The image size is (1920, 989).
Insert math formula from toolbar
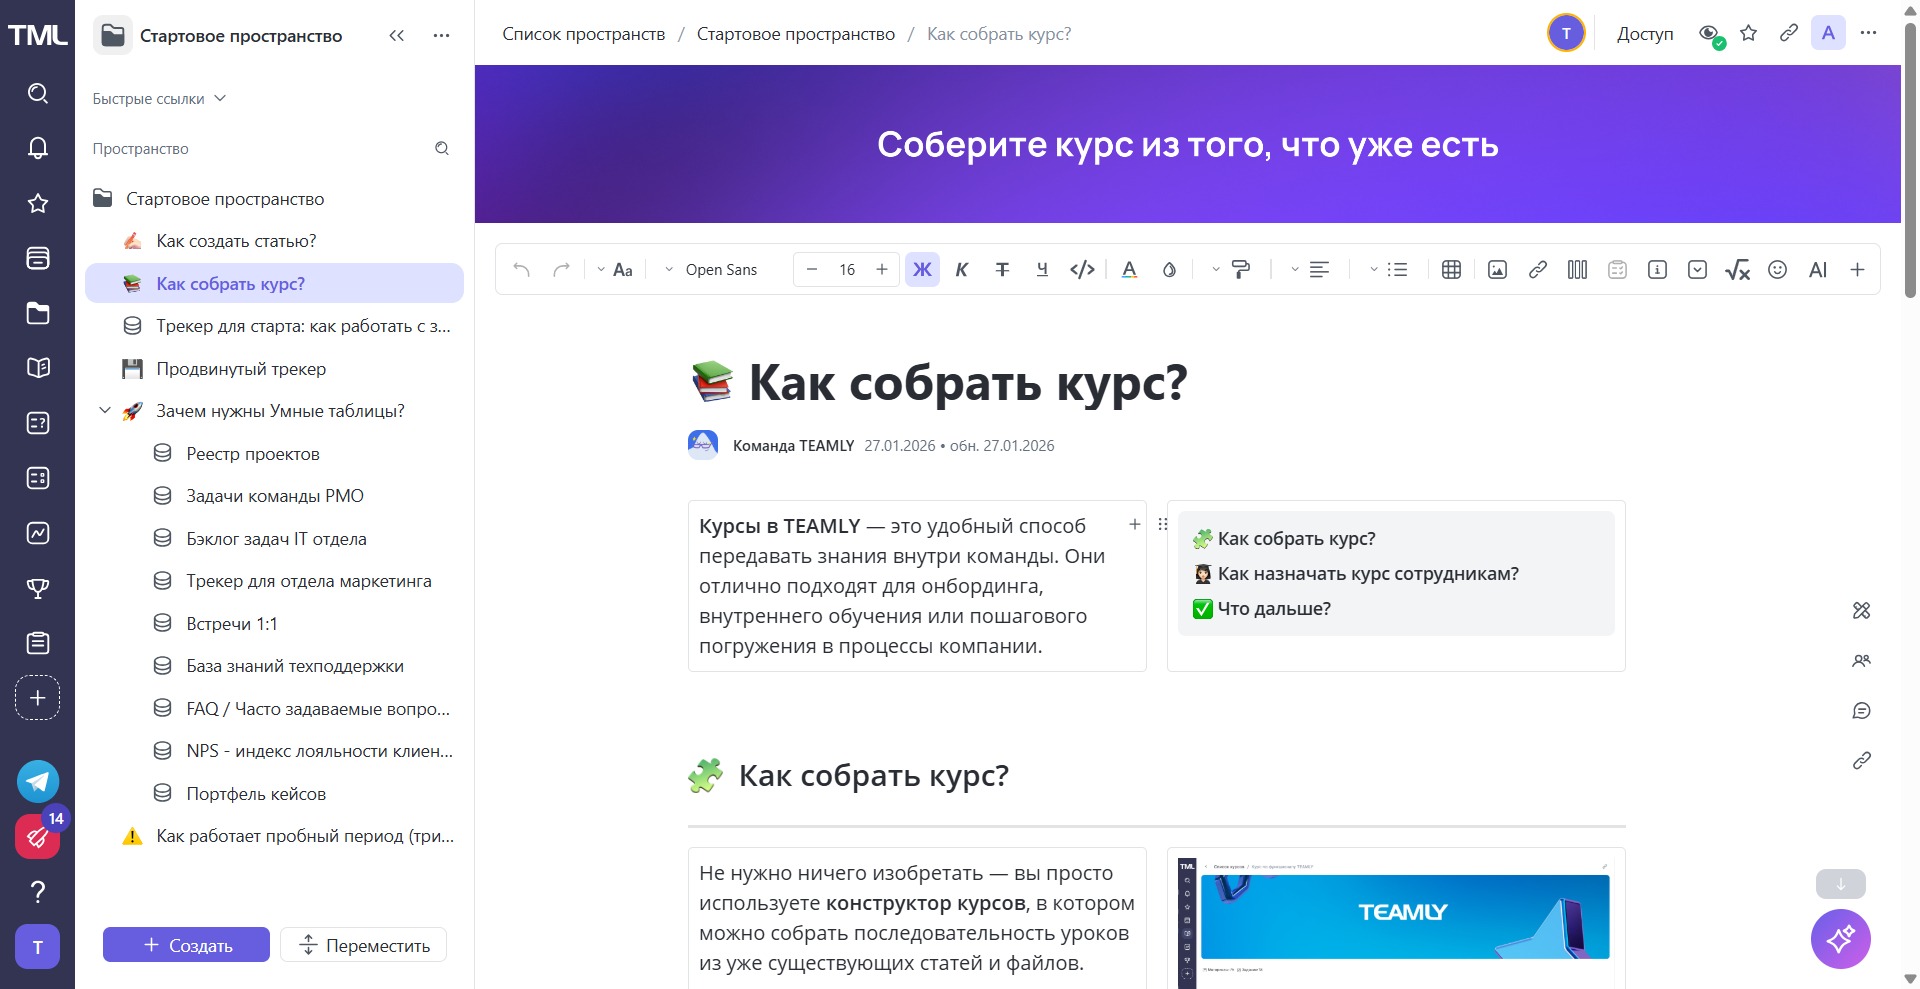pyautogui.click(x=1737, y=269)
